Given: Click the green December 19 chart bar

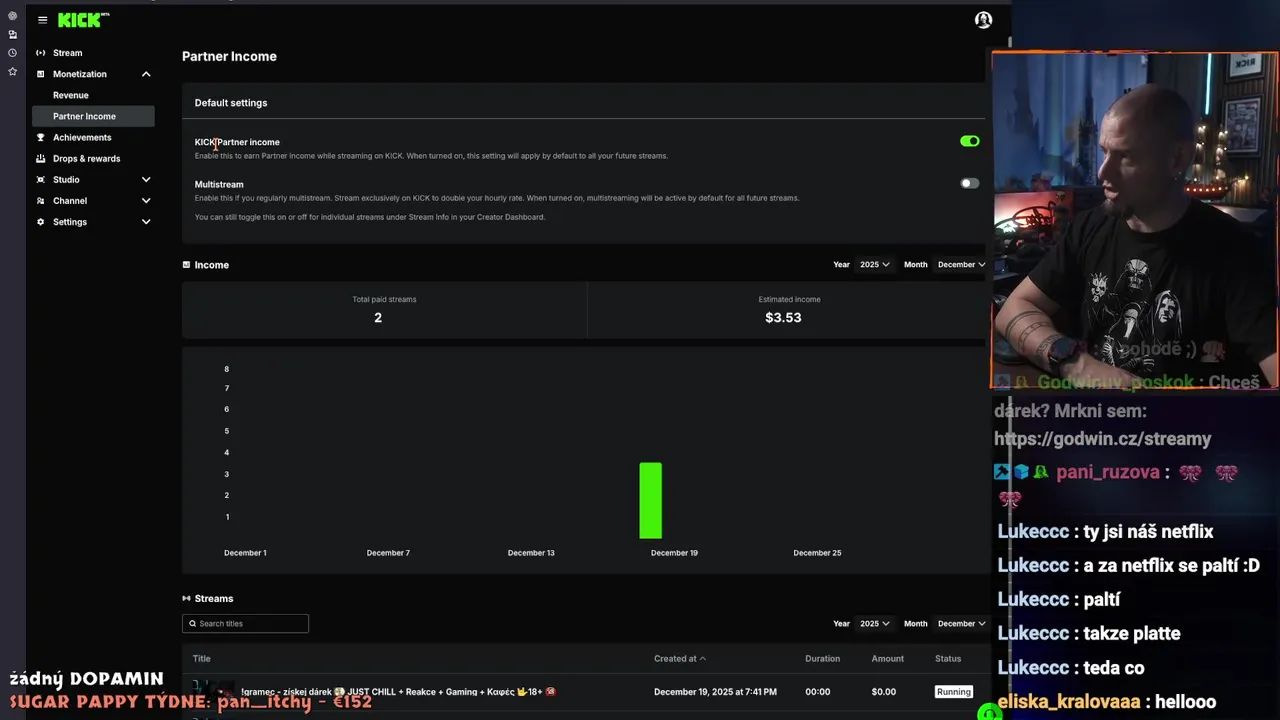Looking at the screenshot, I should pyautogui.click(x=651, y=500).
